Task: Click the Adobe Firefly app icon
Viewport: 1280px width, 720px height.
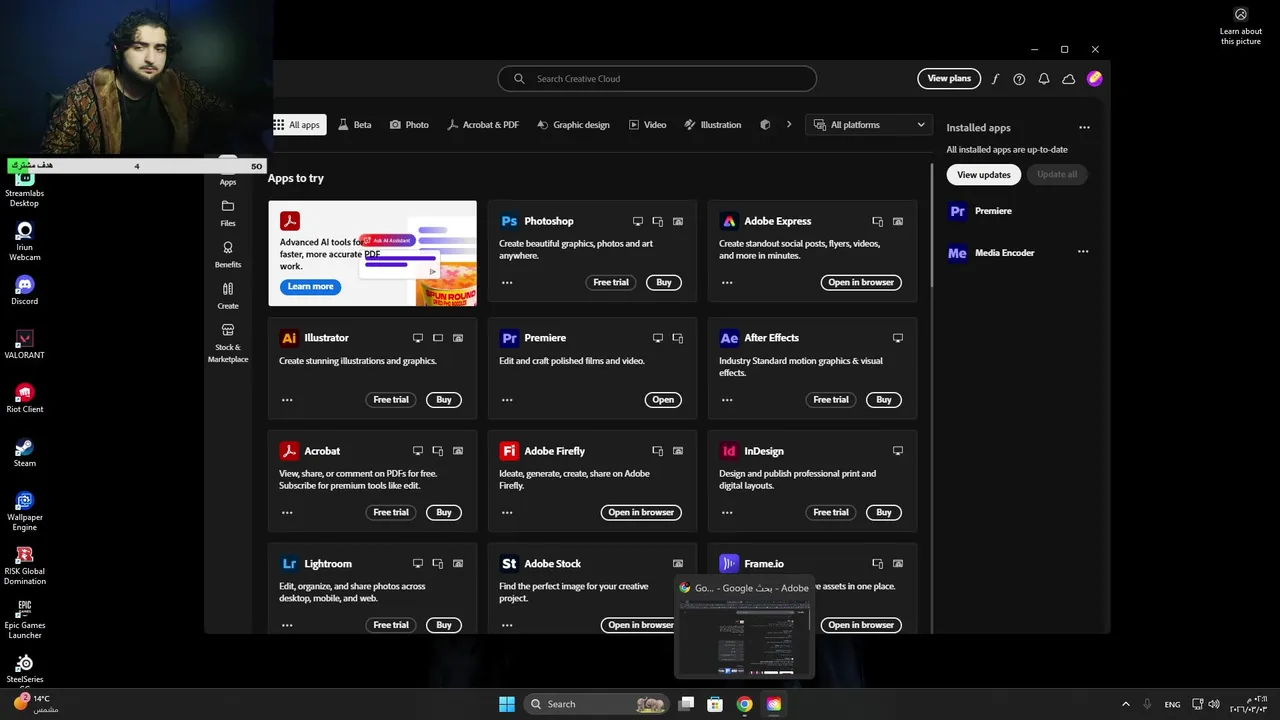Action: (509, 451)
